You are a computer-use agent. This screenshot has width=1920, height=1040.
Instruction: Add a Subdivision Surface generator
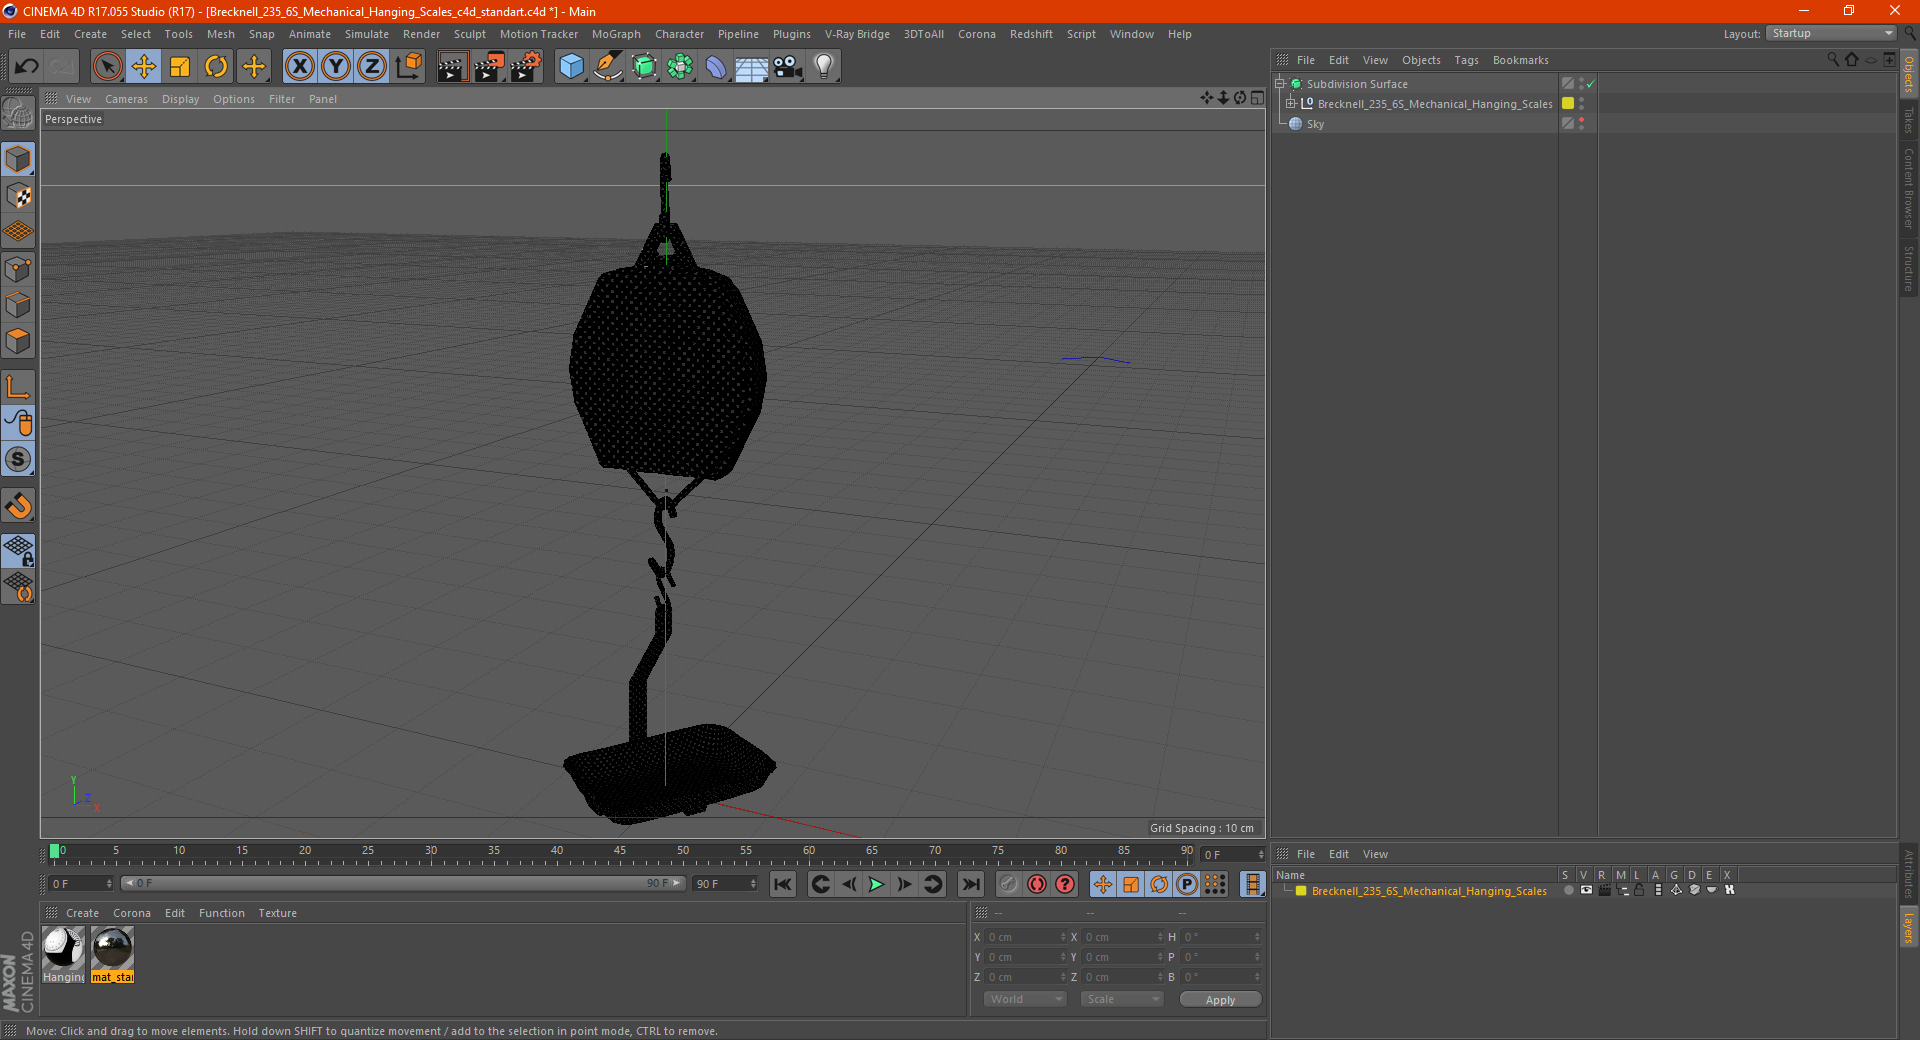(x=644, y=67)
